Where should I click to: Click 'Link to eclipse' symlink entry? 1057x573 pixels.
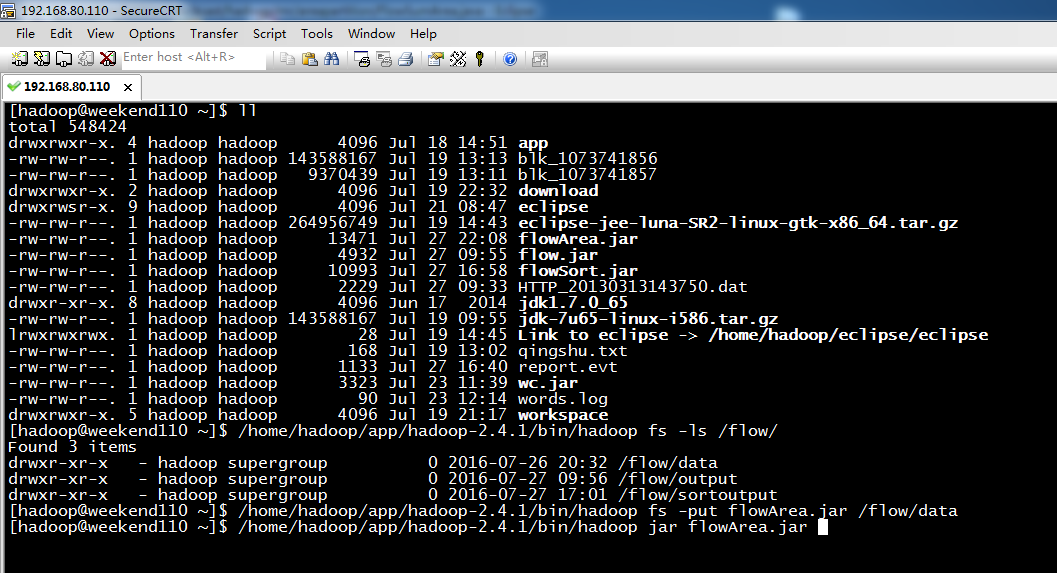(593, 335)
